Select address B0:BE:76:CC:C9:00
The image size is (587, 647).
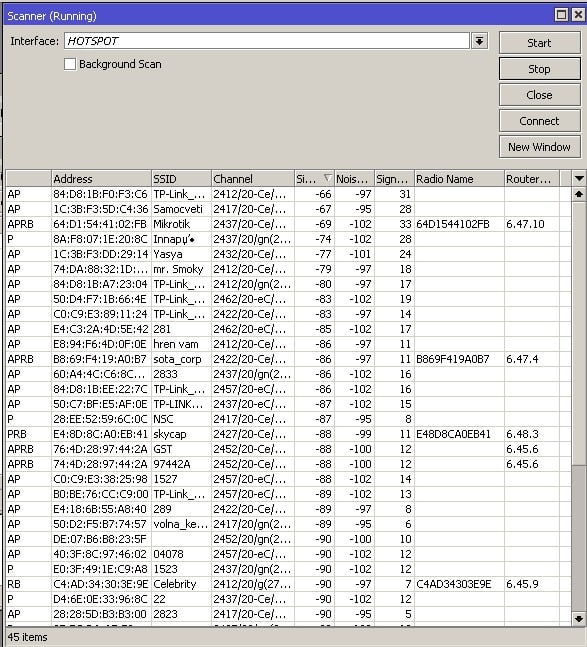click(x=100, y=494)
